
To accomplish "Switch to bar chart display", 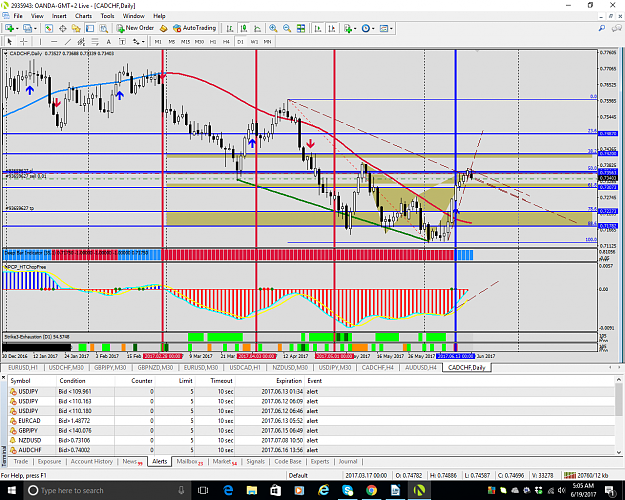I will pyautogui.click(x=230, y=28).
